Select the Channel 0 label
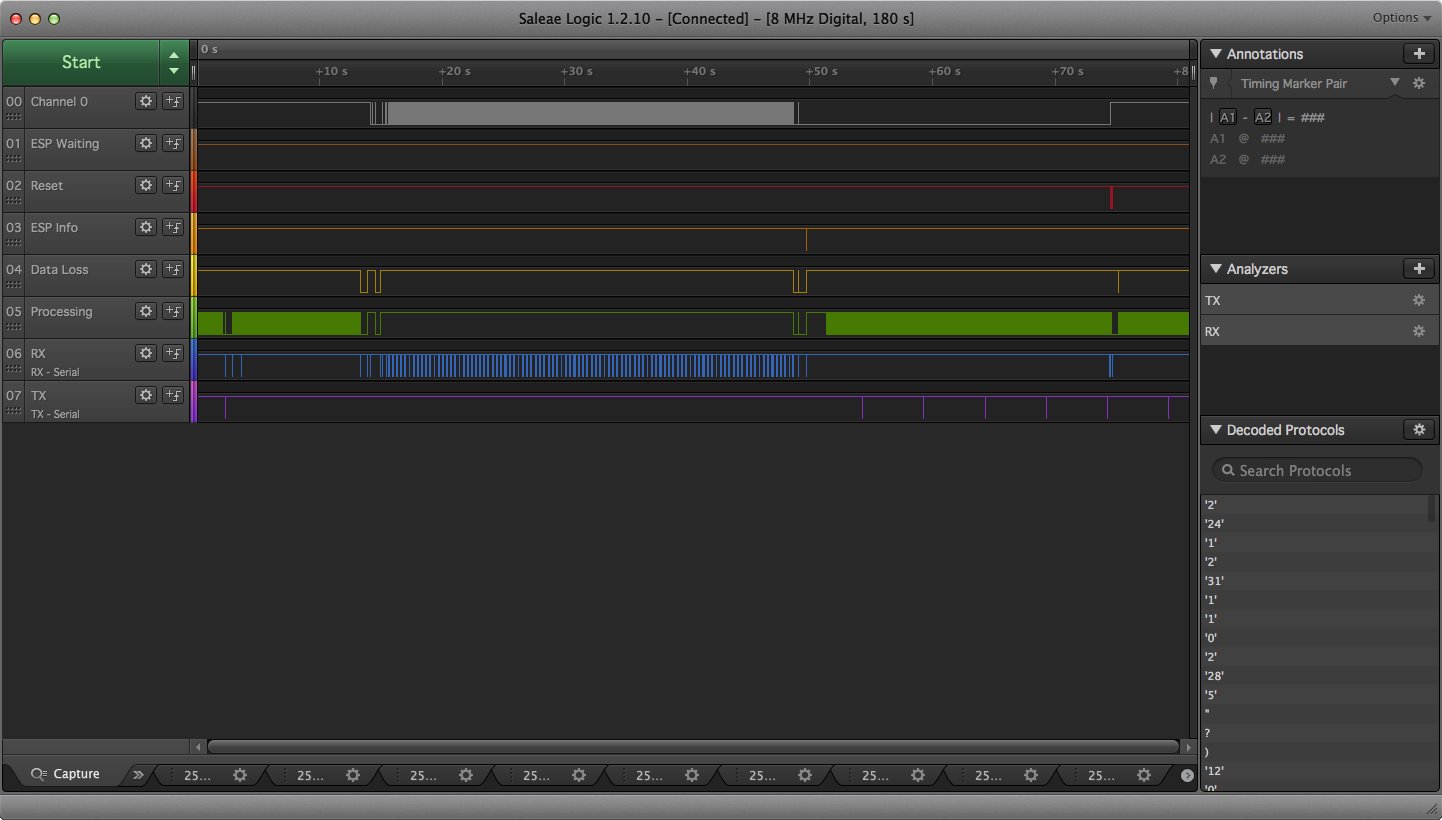Screen dimensions: 1442x820 [59, 101]
